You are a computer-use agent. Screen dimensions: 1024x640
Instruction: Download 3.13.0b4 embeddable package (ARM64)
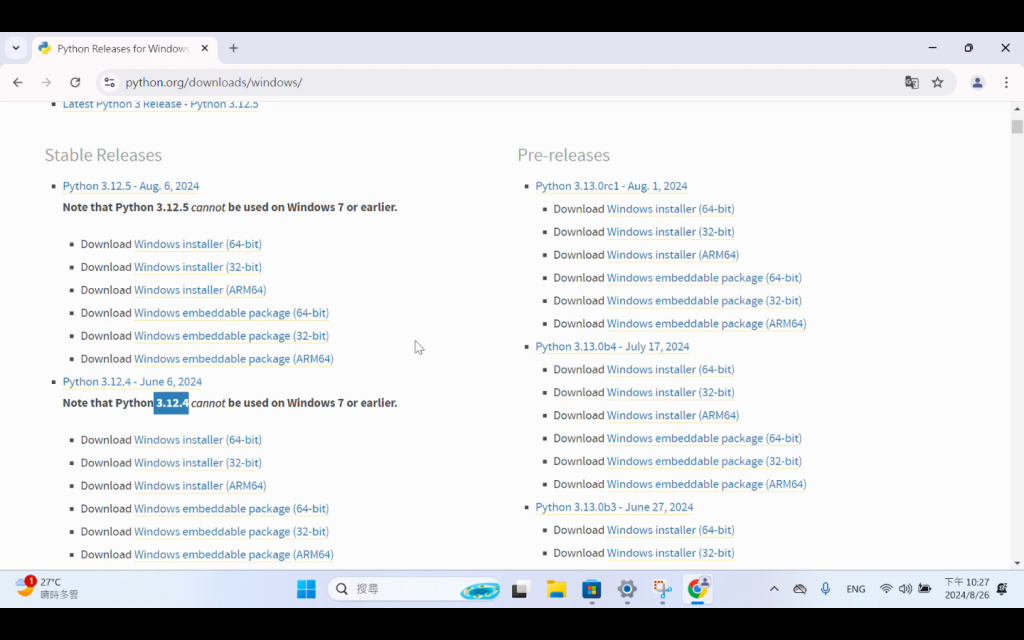(x=707, y=484)
